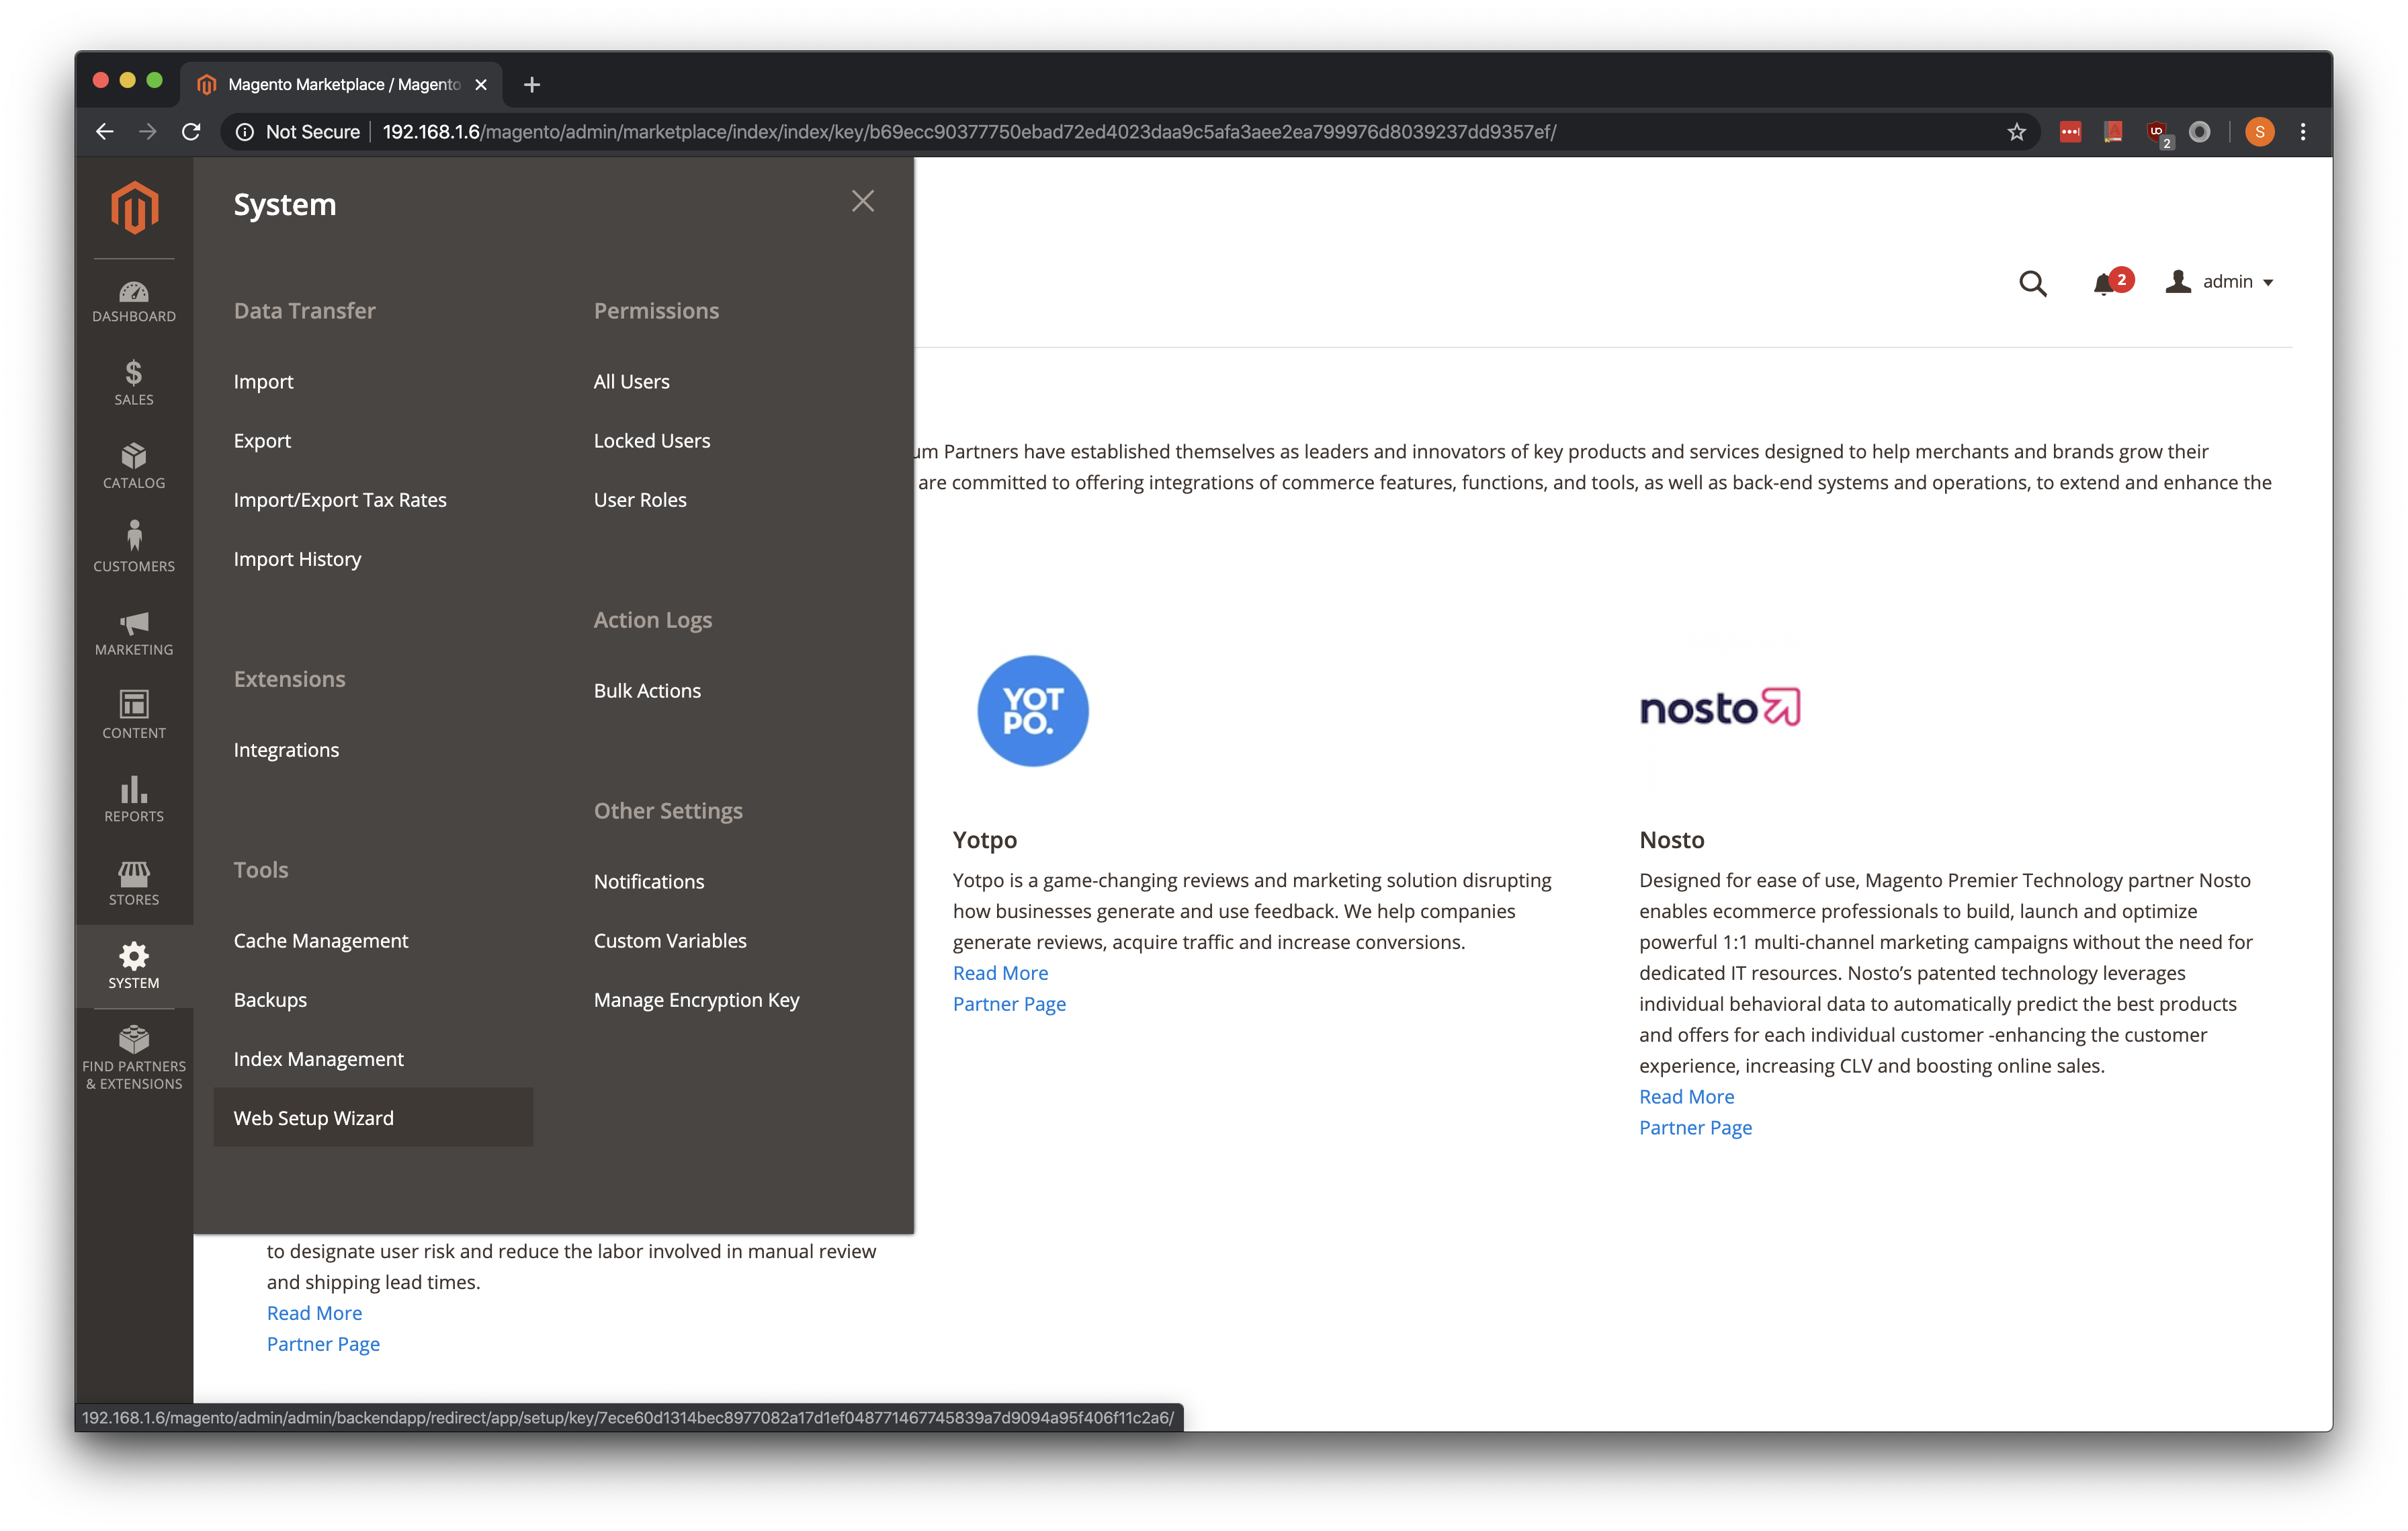The width and height of the screenshot is (2408, 1531).
Task: Open Import under Data Transfer
Action: pos(263,381)
